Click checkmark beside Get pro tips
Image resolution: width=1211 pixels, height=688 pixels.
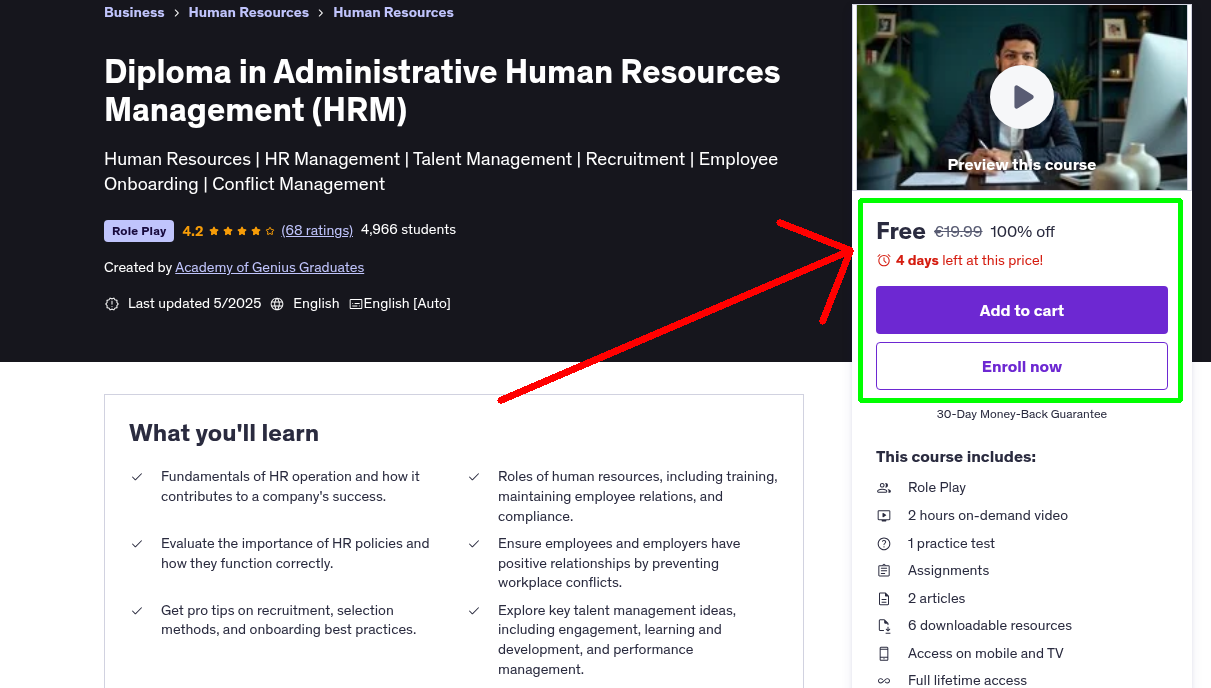coord(137,611)
